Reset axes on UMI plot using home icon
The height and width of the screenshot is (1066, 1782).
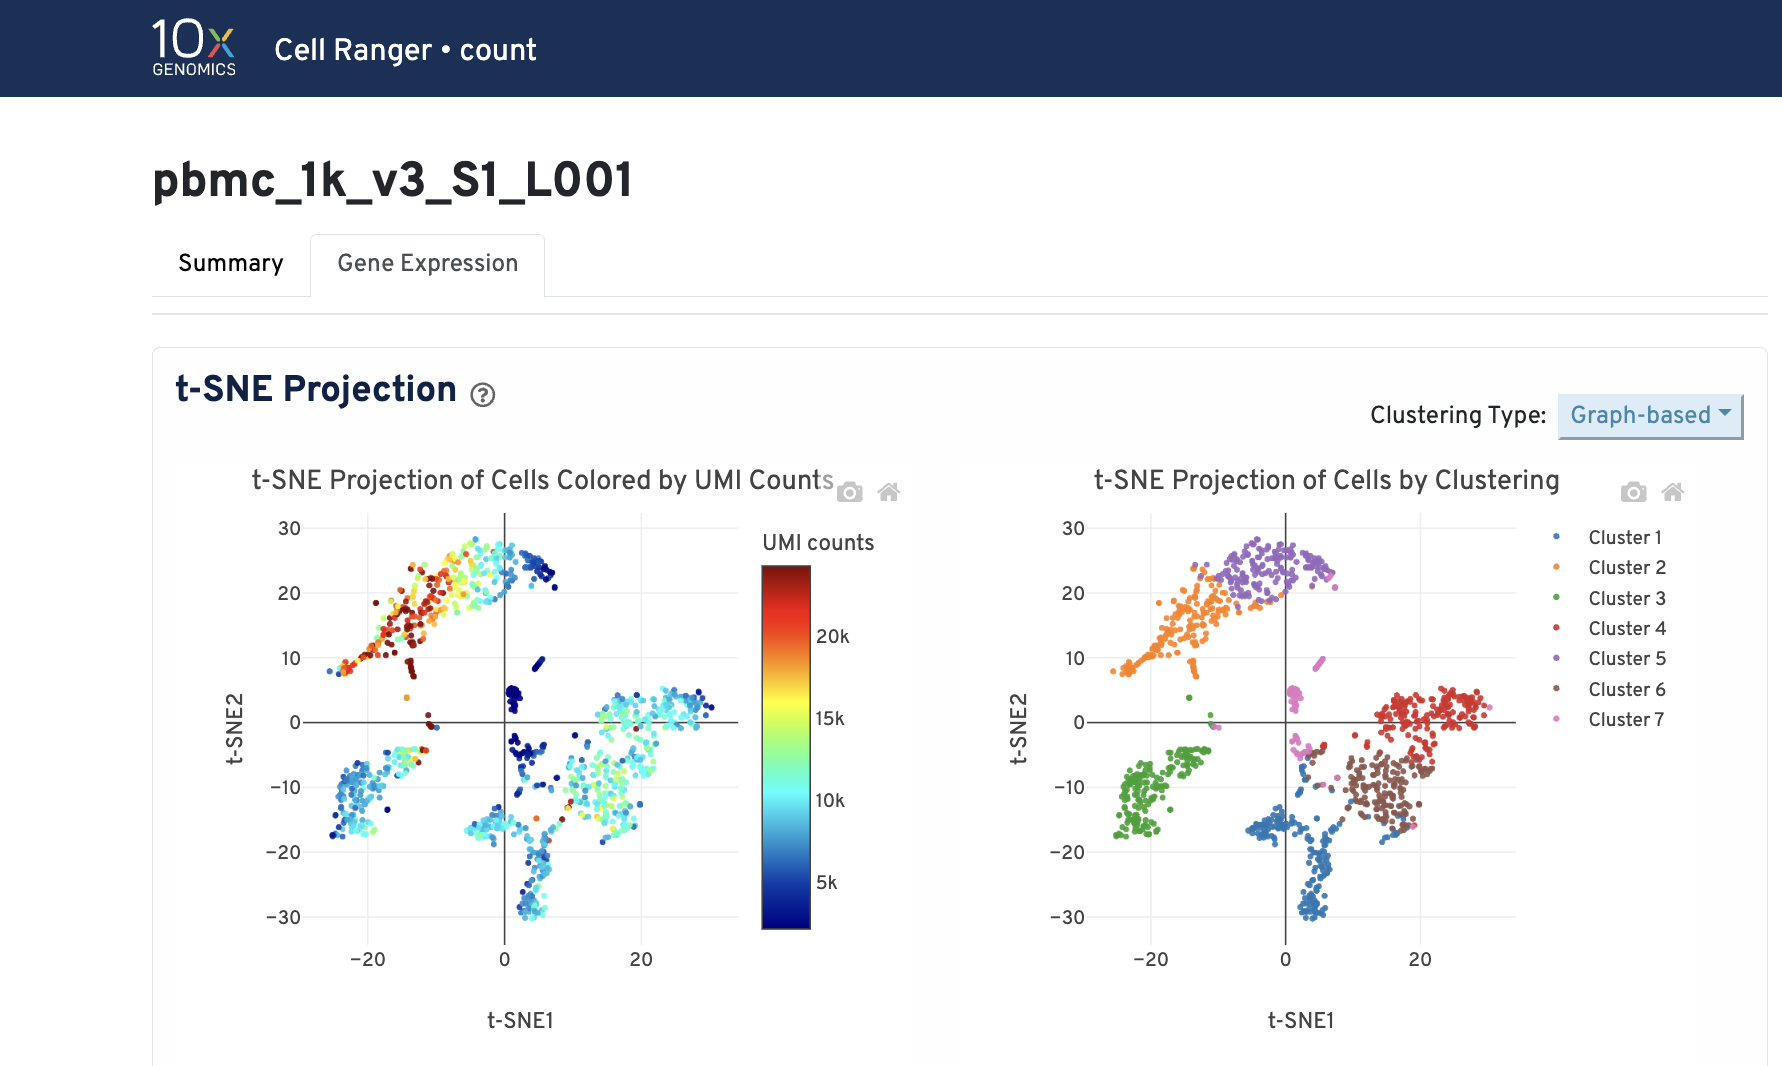click(889, 492)
